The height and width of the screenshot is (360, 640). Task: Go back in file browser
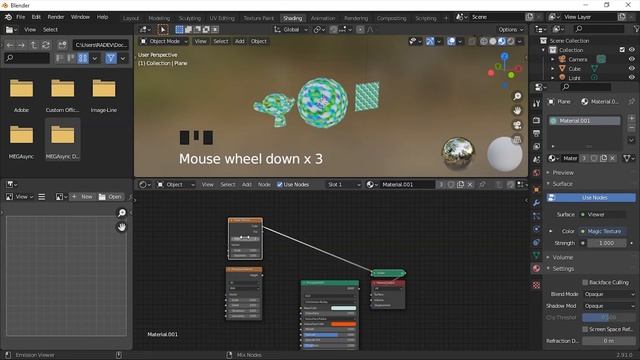(x=10, y=45)
